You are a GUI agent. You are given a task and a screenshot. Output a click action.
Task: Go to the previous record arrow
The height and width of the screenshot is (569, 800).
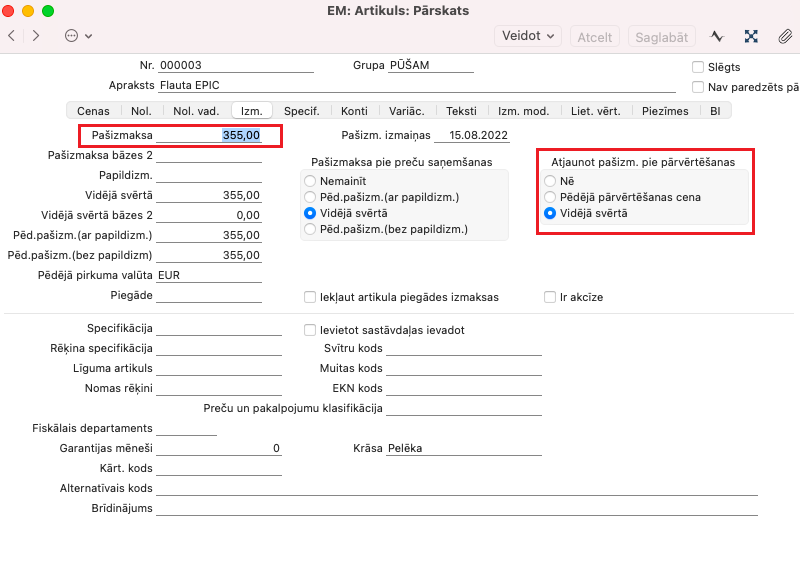[11, 36]
